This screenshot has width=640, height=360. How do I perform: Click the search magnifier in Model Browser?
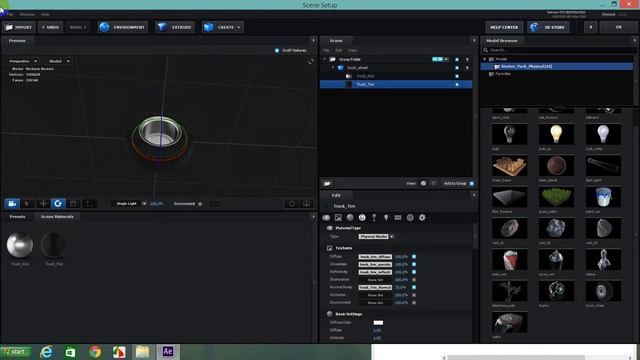pyautogui.click(x=486, y=50)
